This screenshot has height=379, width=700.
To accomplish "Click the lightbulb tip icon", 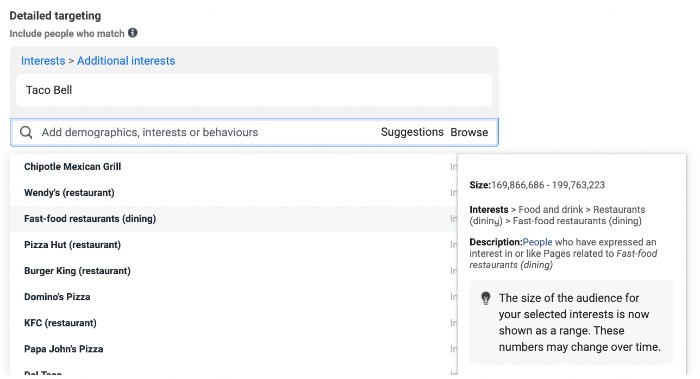I will (x=486, y=298).
